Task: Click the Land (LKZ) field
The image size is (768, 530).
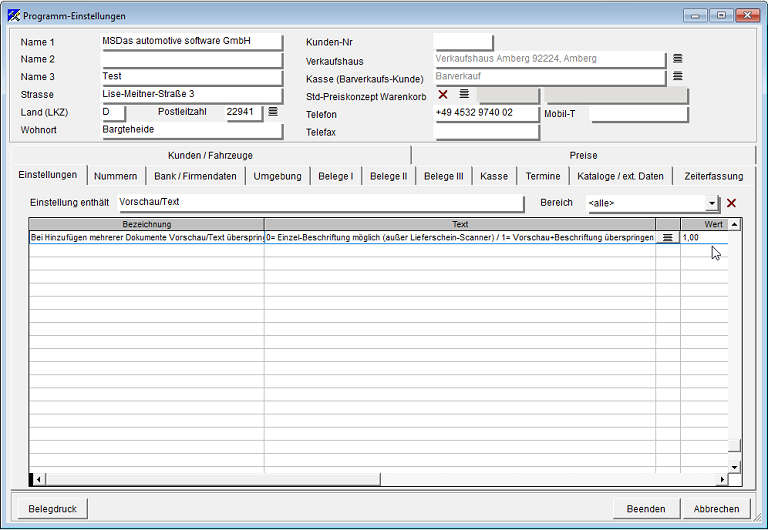Action: coord(113,112)
